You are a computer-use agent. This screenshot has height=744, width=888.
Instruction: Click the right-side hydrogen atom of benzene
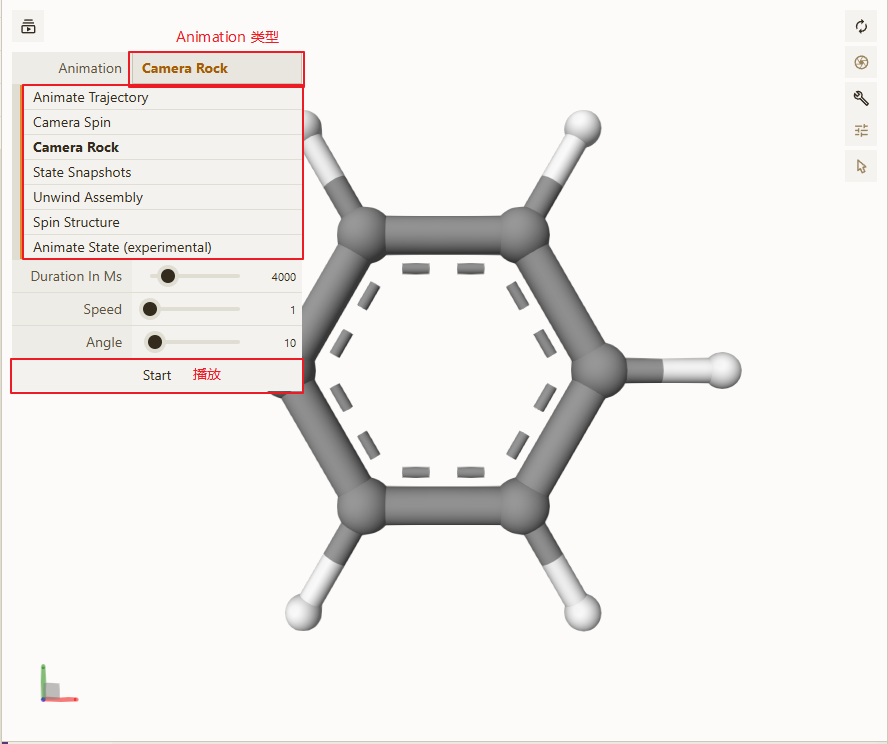[723, 370]
